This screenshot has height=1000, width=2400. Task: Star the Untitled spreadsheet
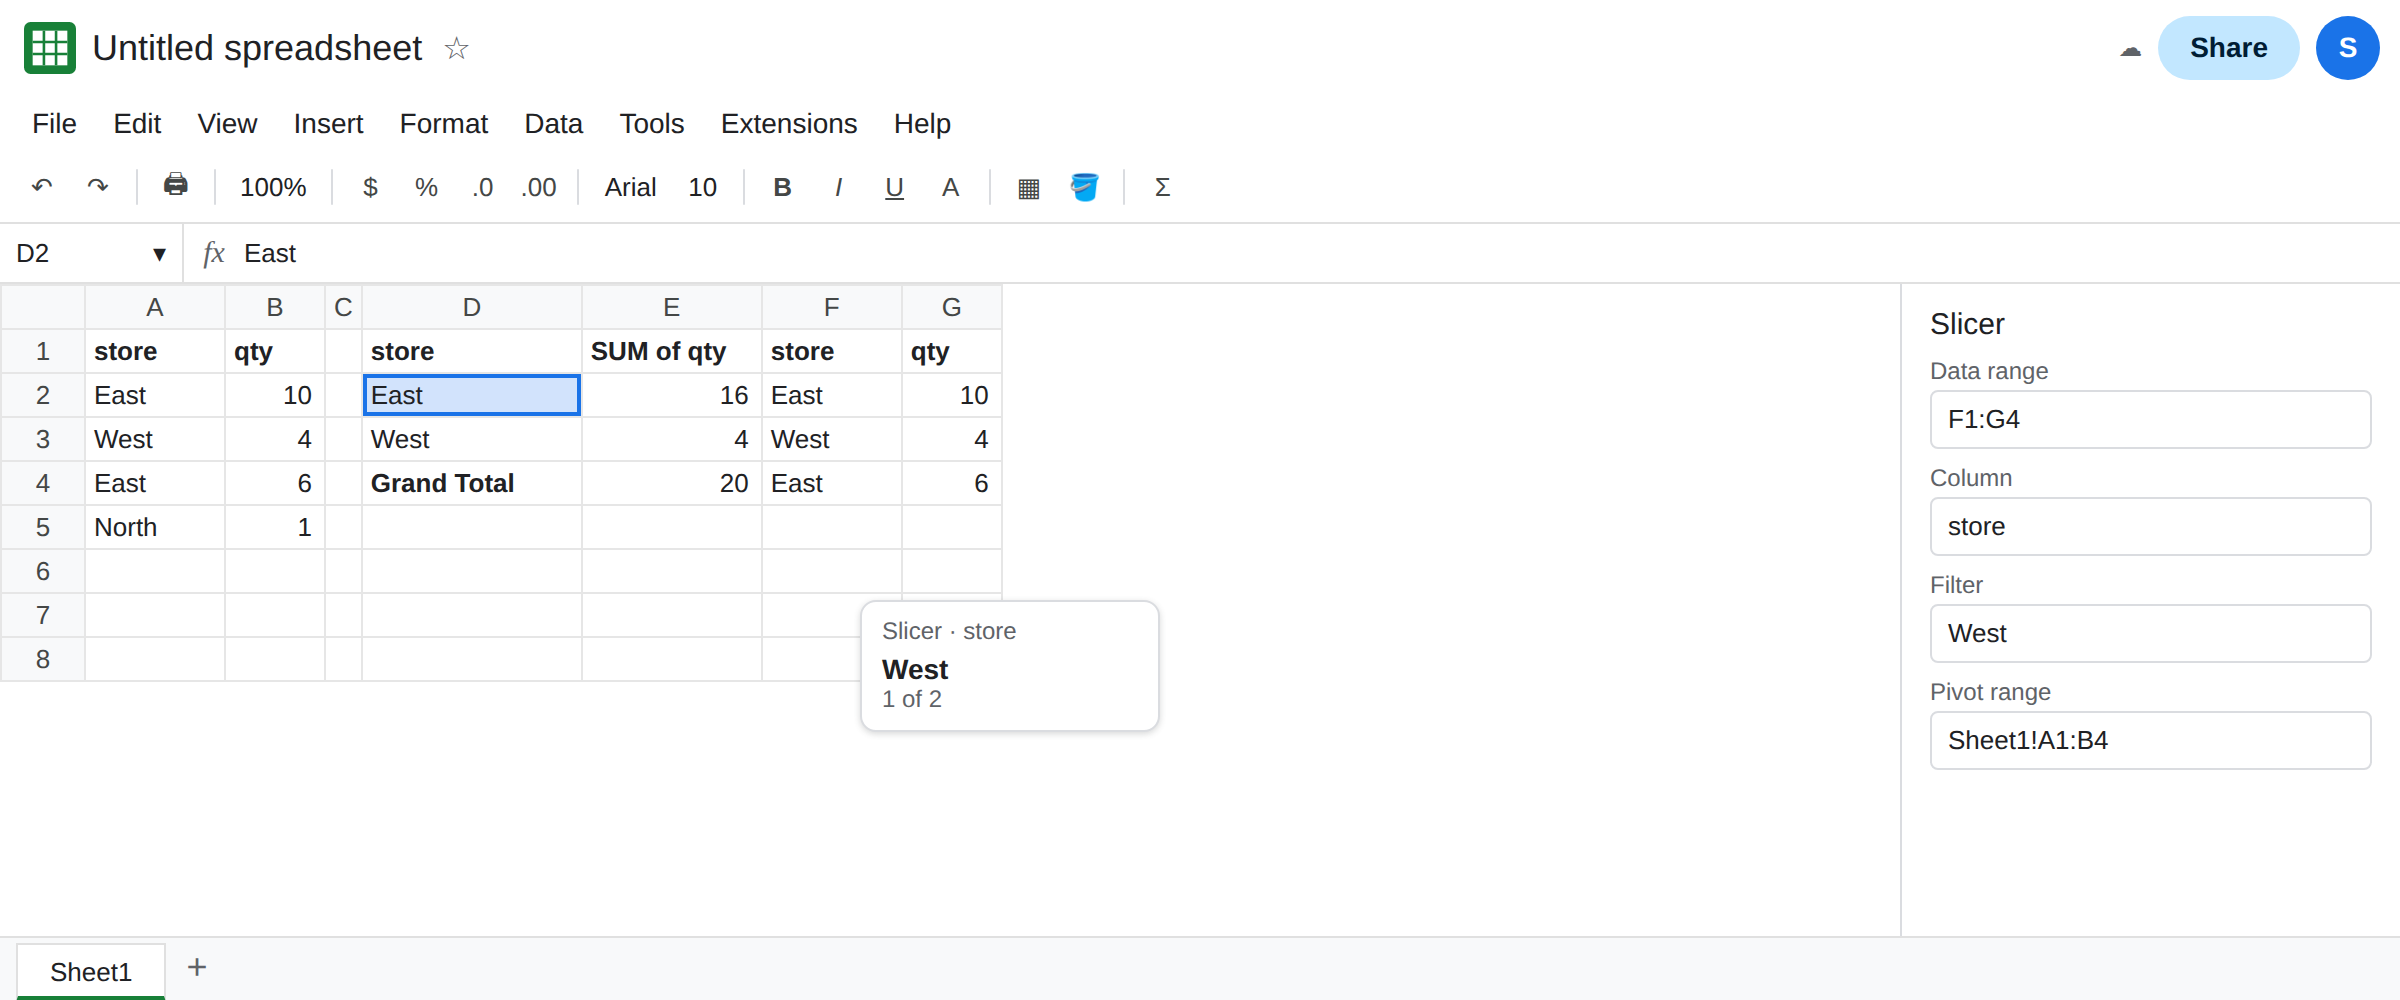tap(456, 48)
